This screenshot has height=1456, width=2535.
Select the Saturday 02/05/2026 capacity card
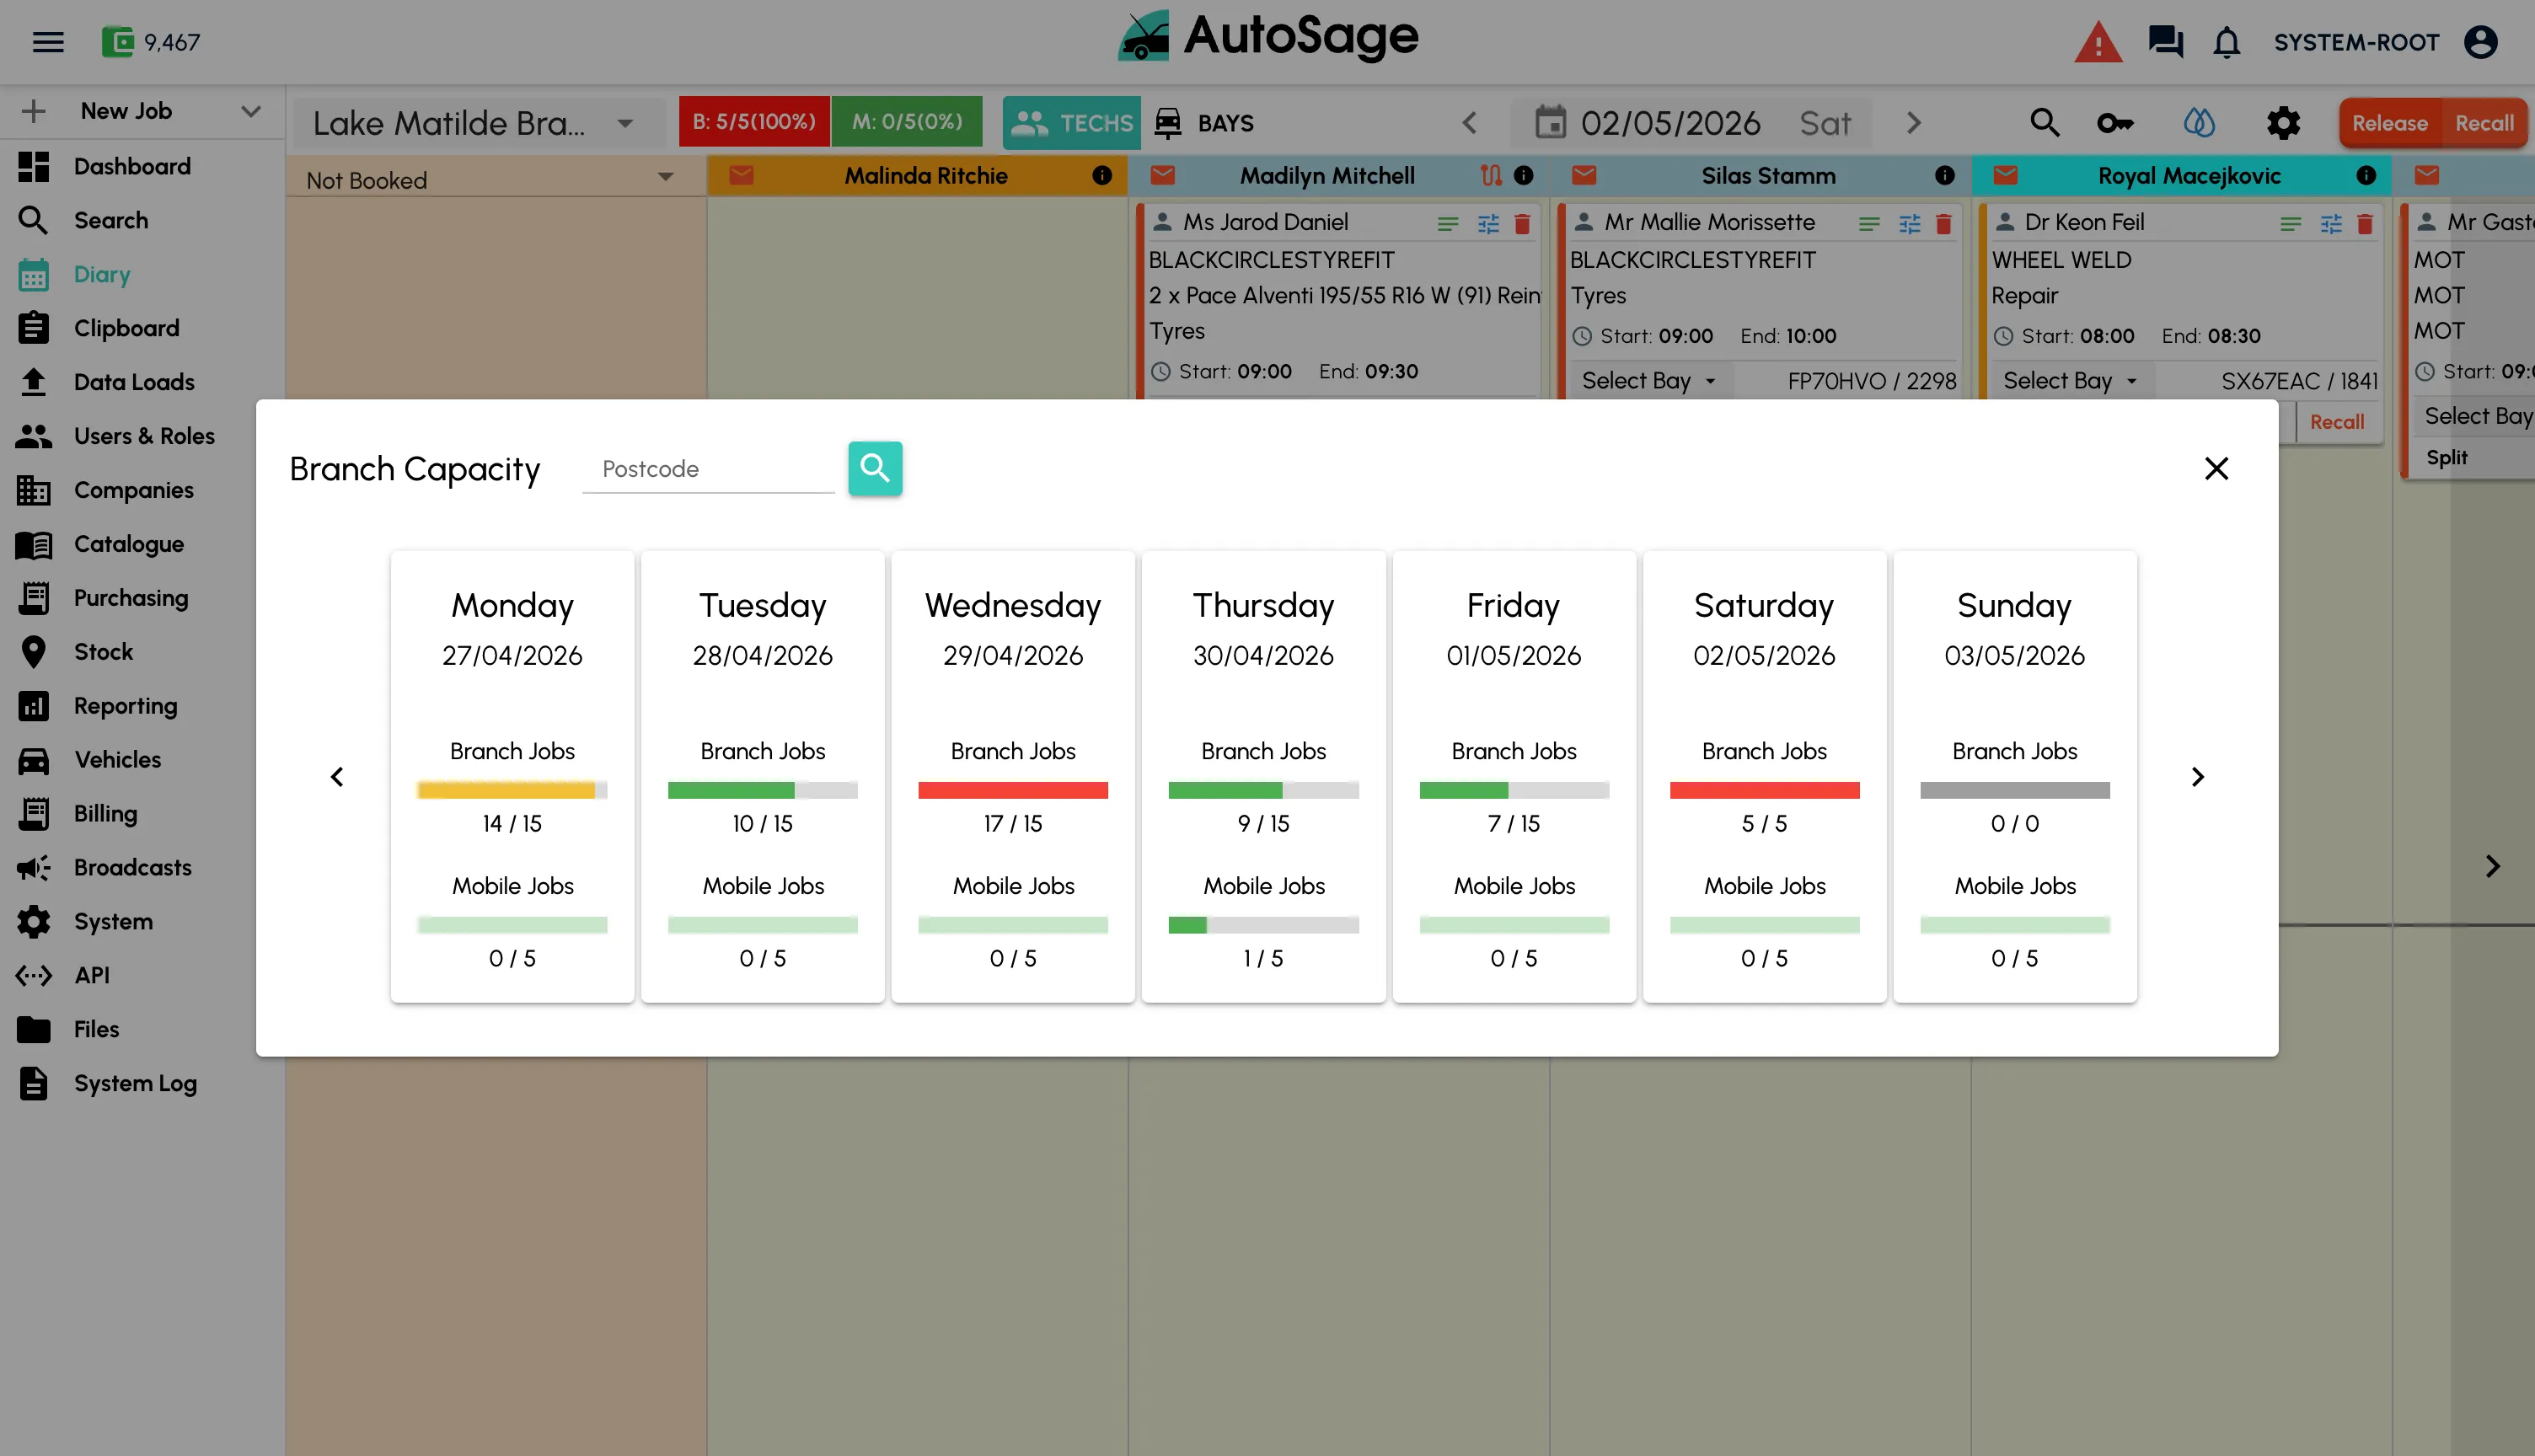(1764, 776)
